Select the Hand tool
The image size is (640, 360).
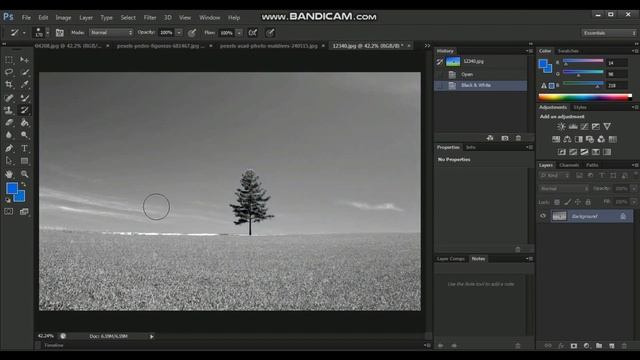click(x=9, y=174)
